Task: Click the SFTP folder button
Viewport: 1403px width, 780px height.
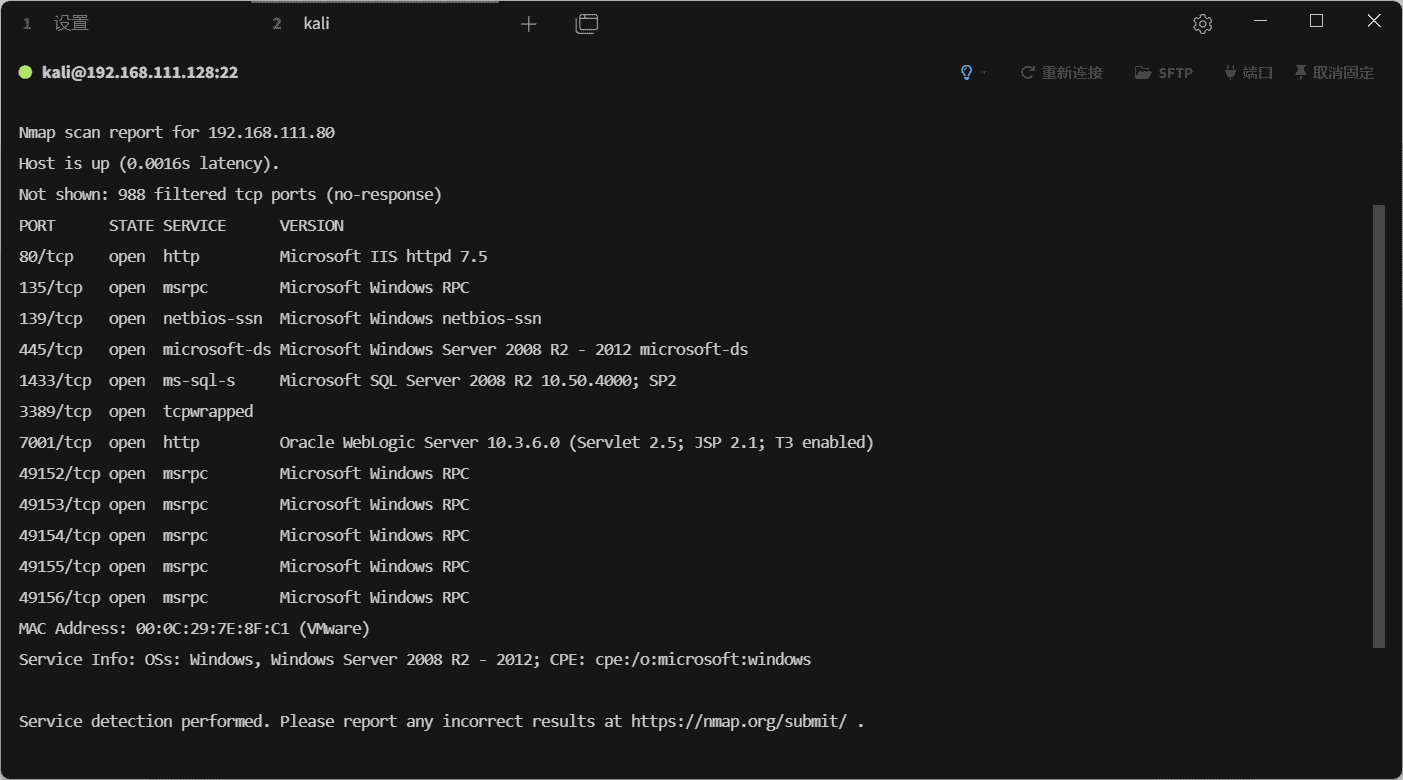Action: 1164,73
